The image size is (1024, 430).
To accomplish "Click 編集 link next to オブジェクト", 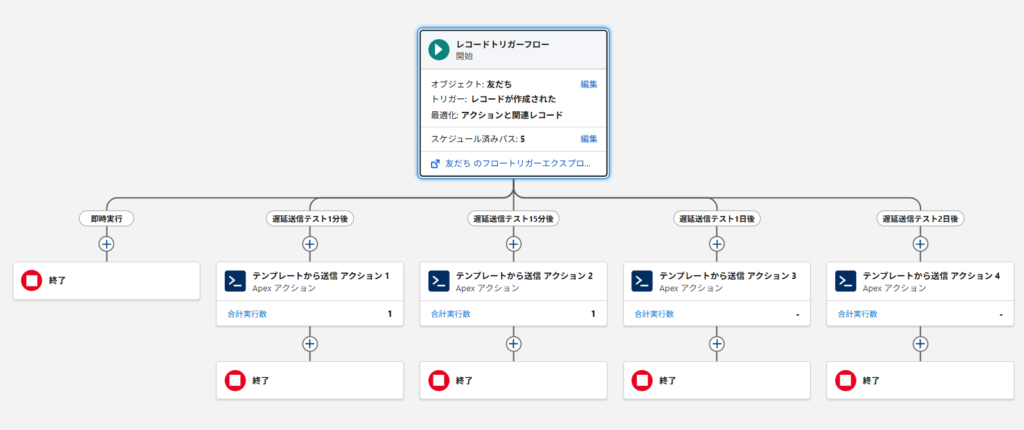I will [x=589, y=84].
